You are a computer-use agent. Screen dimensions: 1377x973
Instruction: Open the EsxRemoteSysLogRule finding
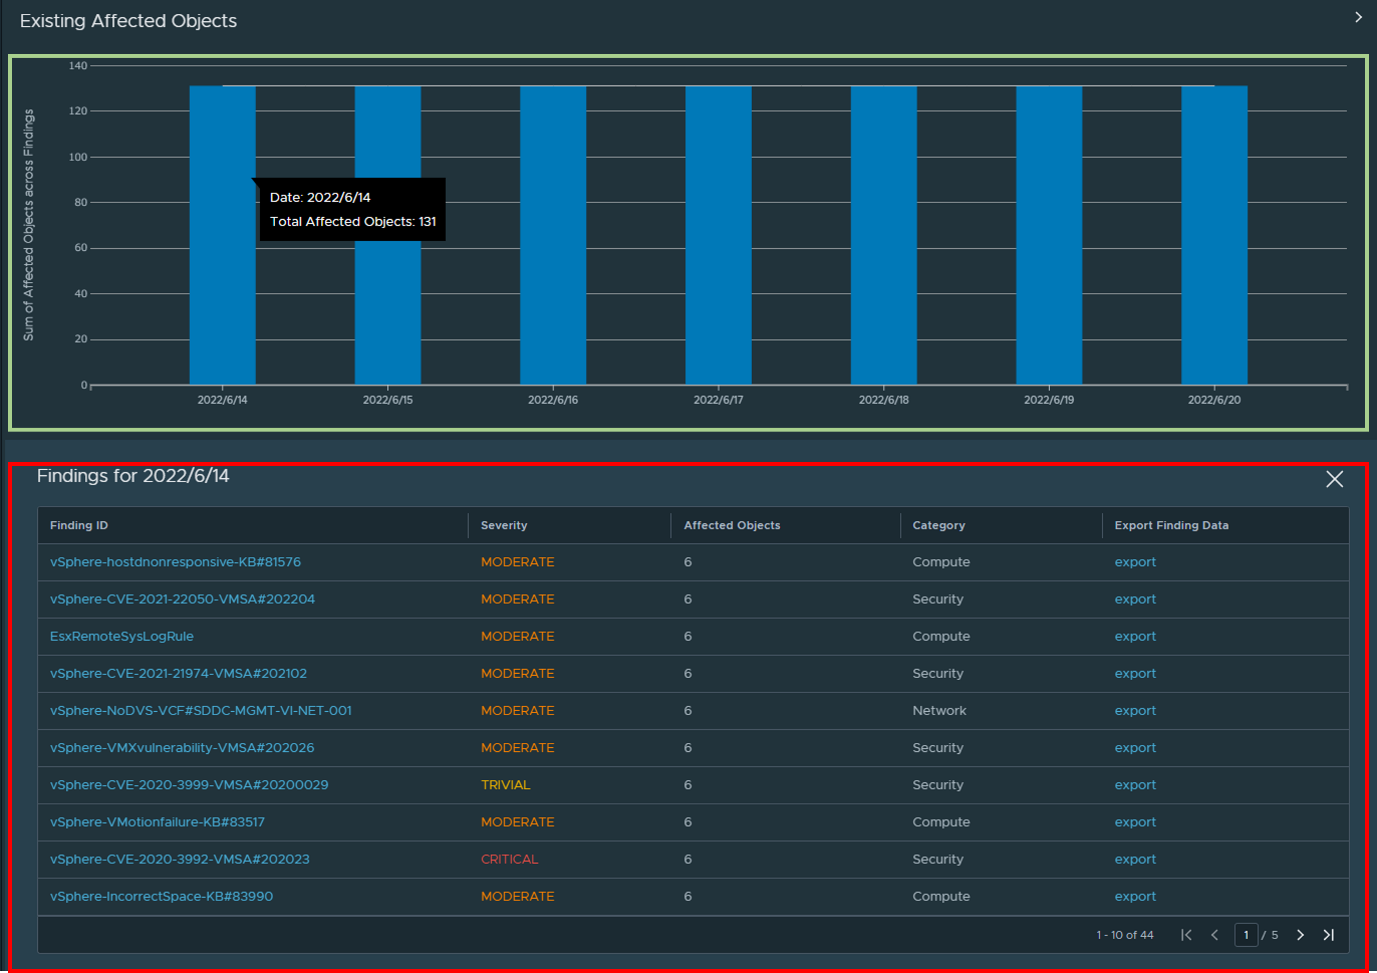122,636
